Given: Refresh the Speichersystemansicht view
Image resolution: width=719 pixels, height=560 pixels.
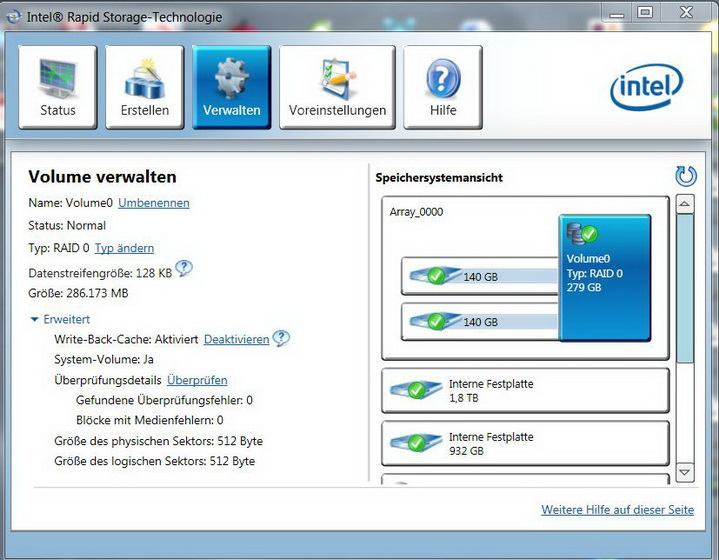Looking at the screenshot, I should (686, 176).
